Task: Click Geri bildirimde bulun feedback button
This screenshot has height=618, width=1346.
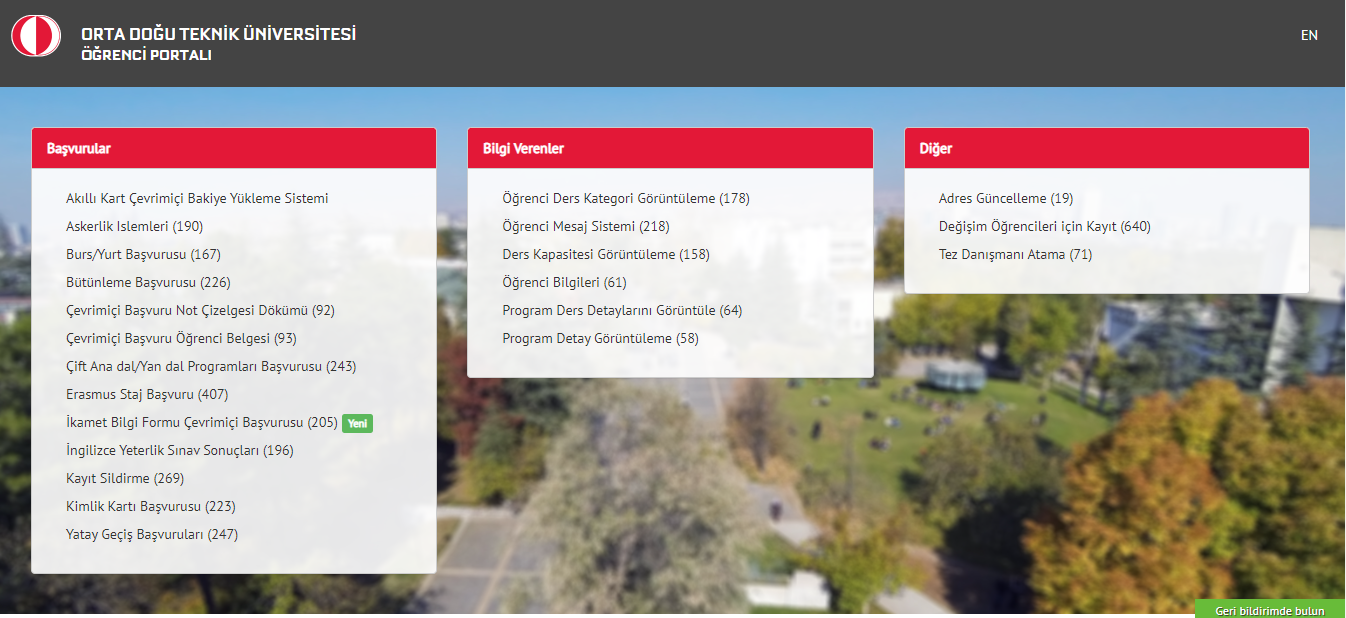Action: (x=1270, y=610)
